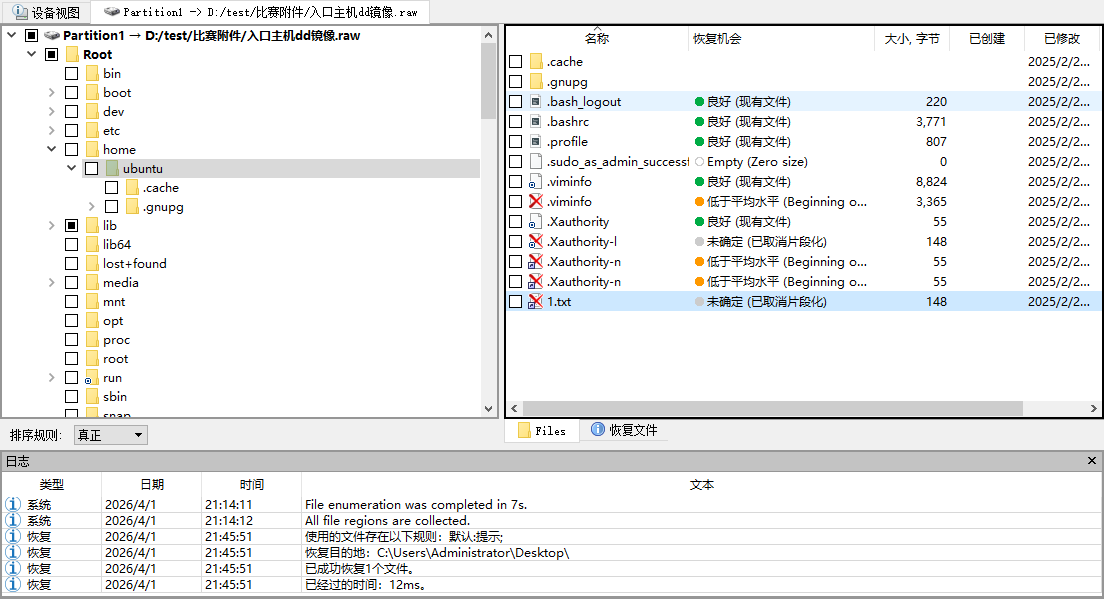Click the red deleted-file icon beside 1.txt
The width and height of the screenshot is (1104, 599).
pos(534,301)
